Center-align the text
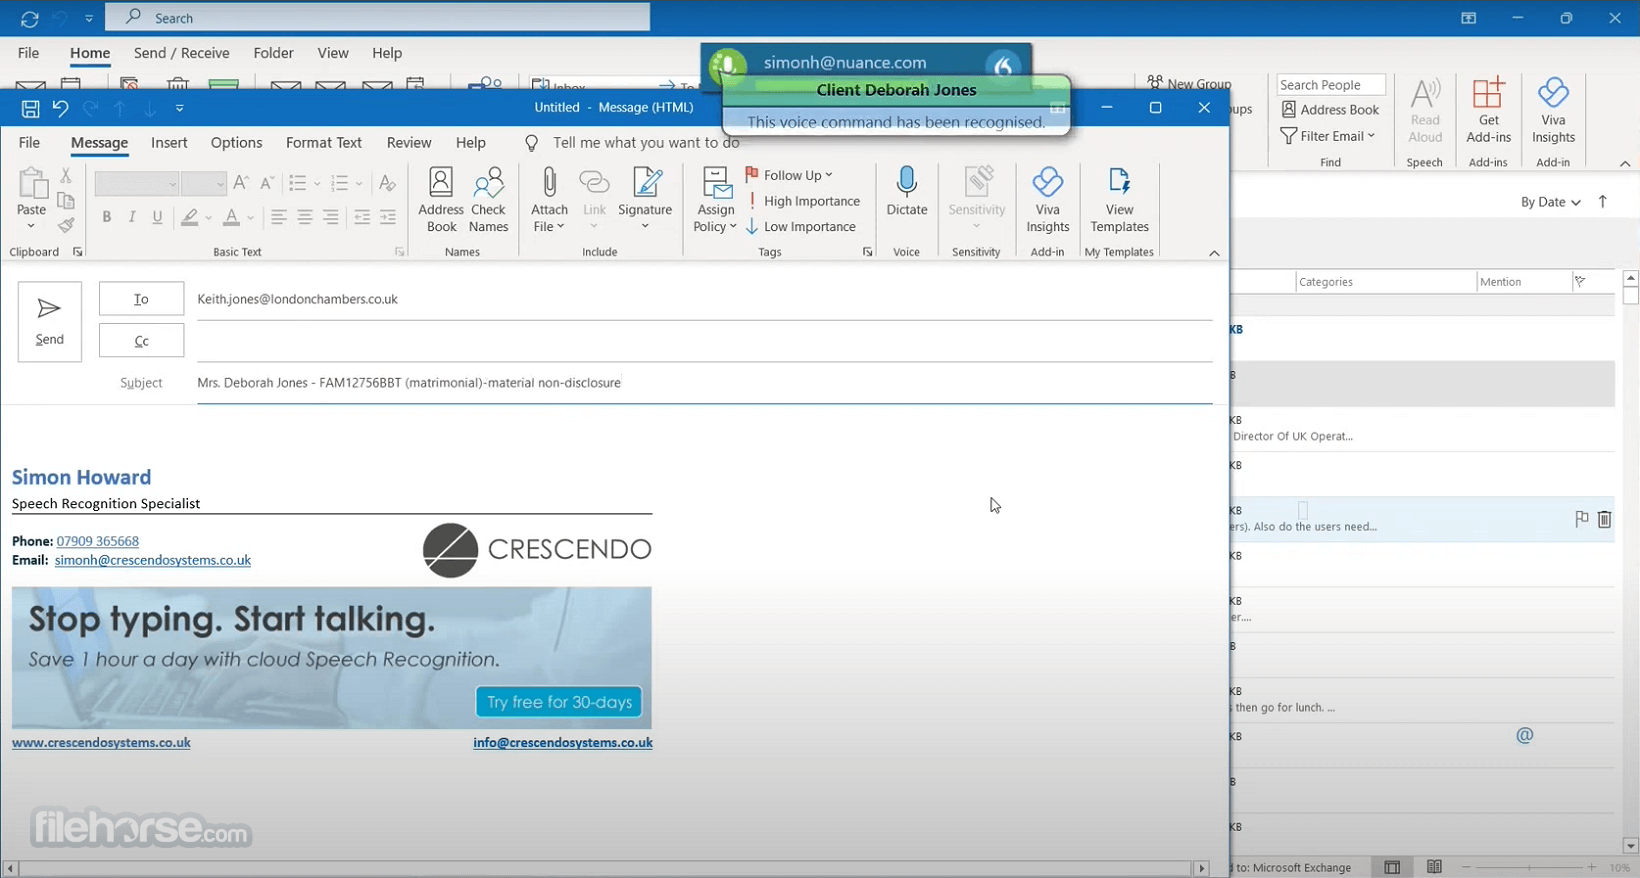Image resolution: width=1640 pixels, height=878 pixels. pos(304,217)
